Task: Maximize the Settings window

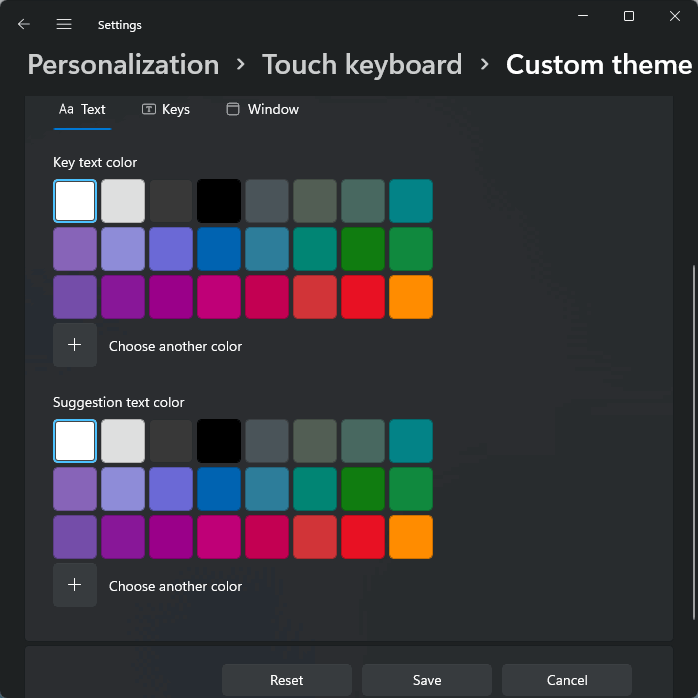Action: (629, 16)
